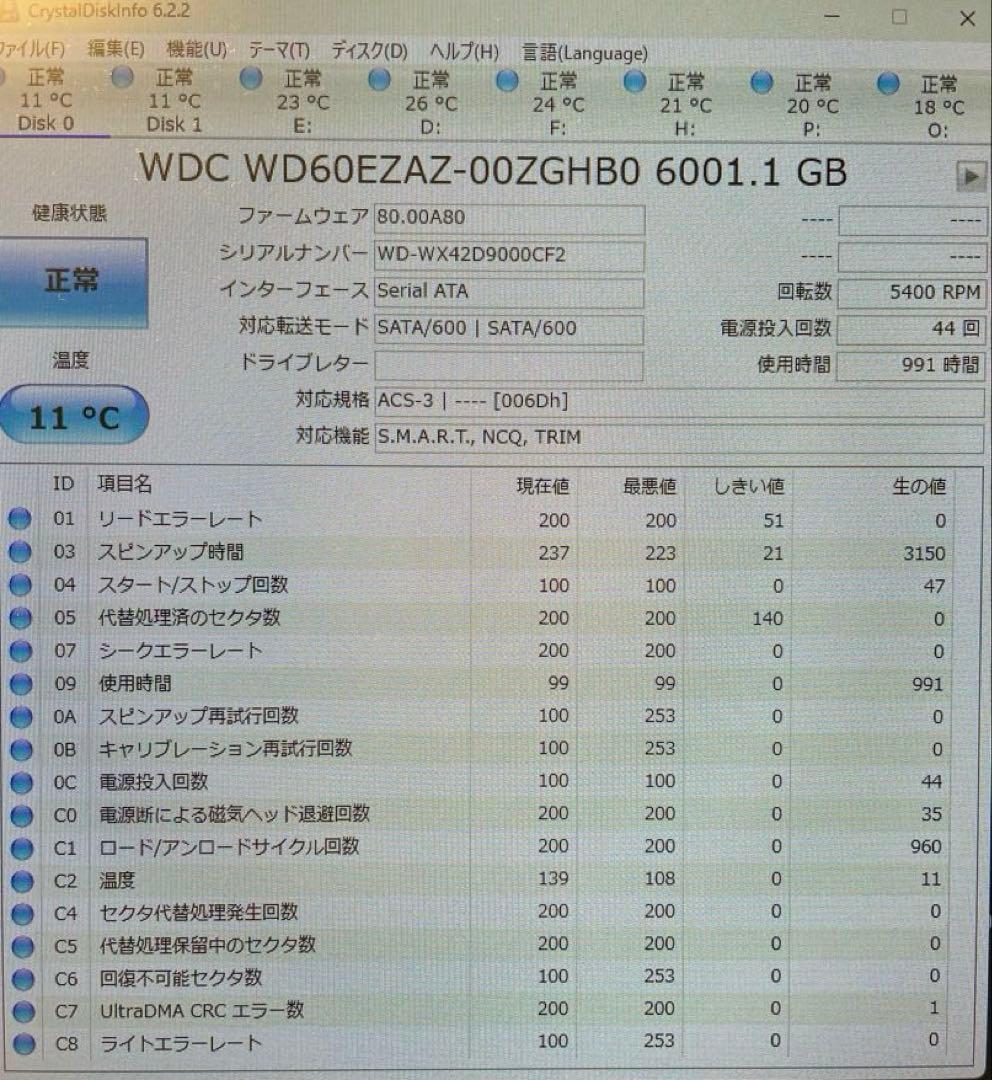The image size is (992, 1080).
Task: Open the ディスク(D) menu
Action: point(369,51)
